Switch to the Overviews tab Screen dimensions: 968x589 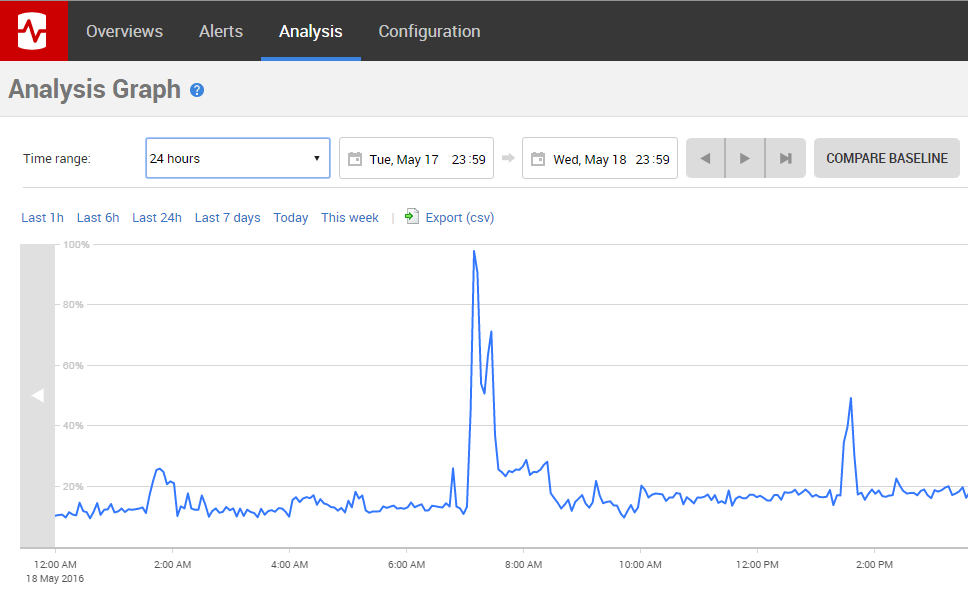(124, 31)
